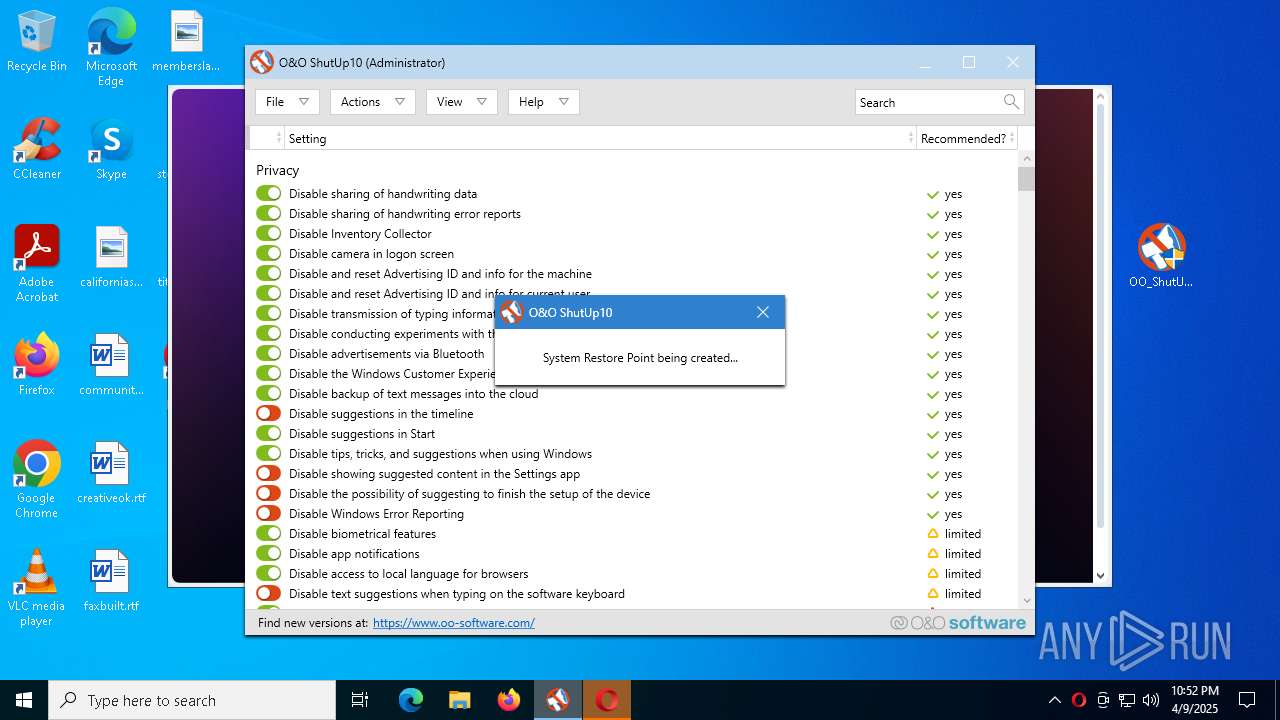This screenshot has width=1280, height=720.
Task: Toggle Disable suggestions in the timeline
Action: pyautogui.click(x=269, y=413)
